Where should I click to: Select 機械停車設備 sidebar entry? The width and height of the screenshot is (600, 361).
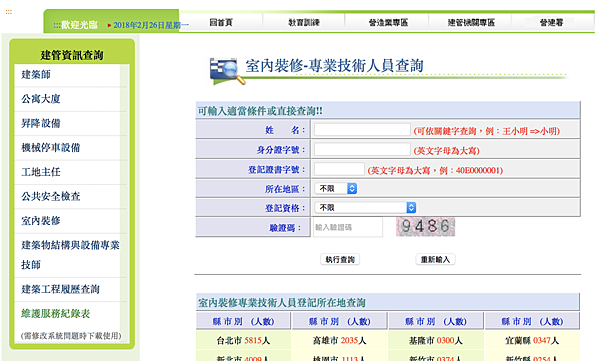pyautogui.click(x=51, y=148)
